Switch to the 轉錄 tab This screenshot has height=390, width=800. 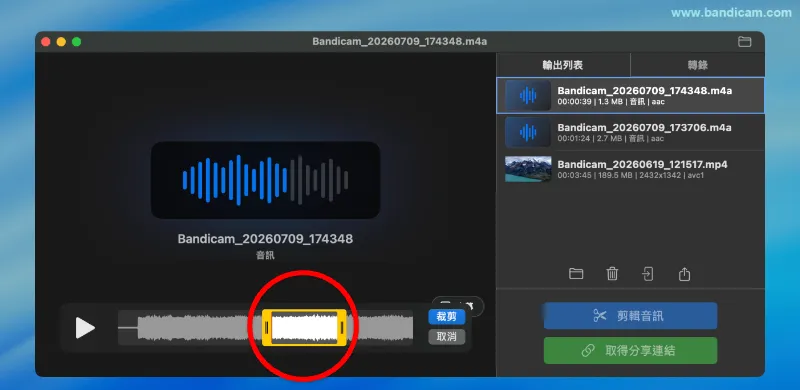[697, 65]
